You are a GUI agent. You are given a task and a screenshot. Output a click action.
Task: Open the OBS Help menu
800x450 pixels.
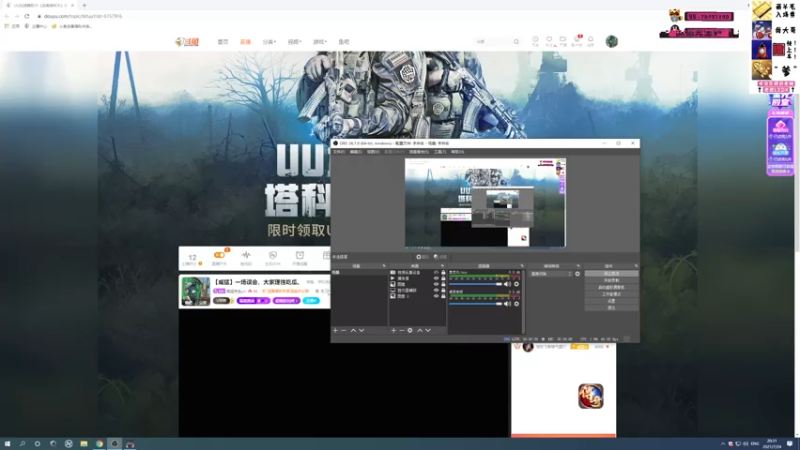457,152
